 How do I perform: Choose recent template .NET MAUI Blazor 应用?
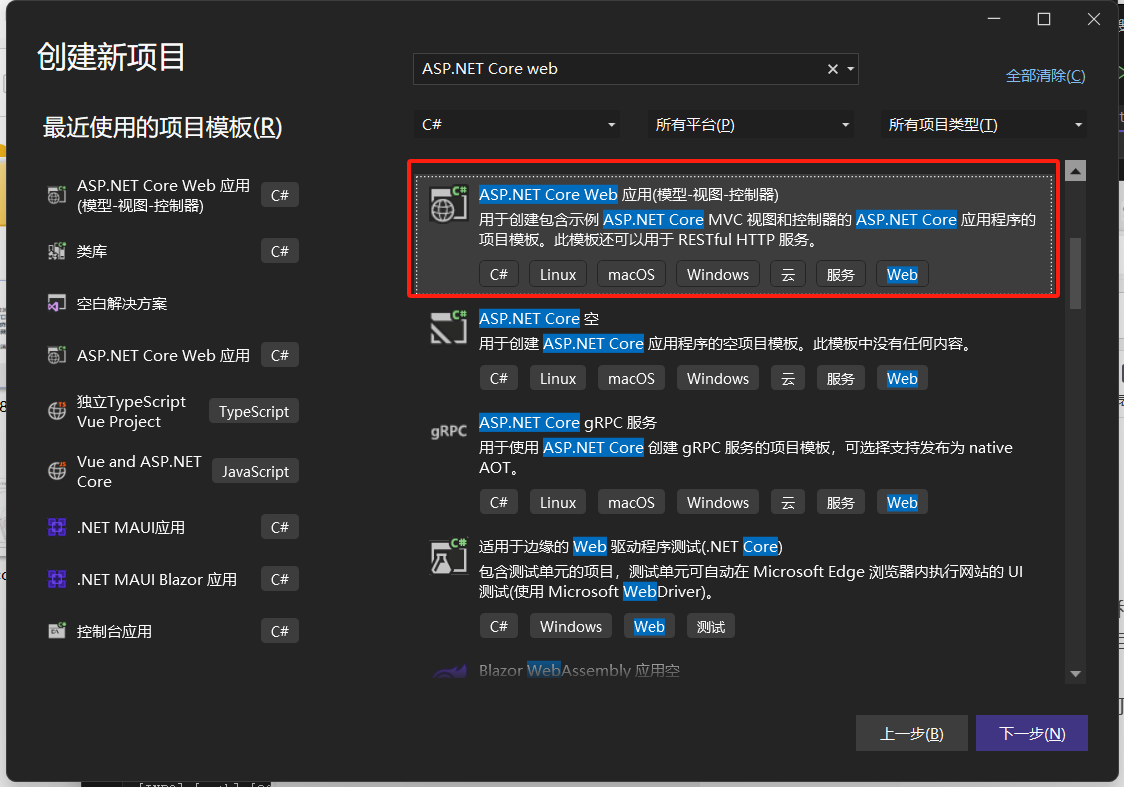[x=156, y=578]
